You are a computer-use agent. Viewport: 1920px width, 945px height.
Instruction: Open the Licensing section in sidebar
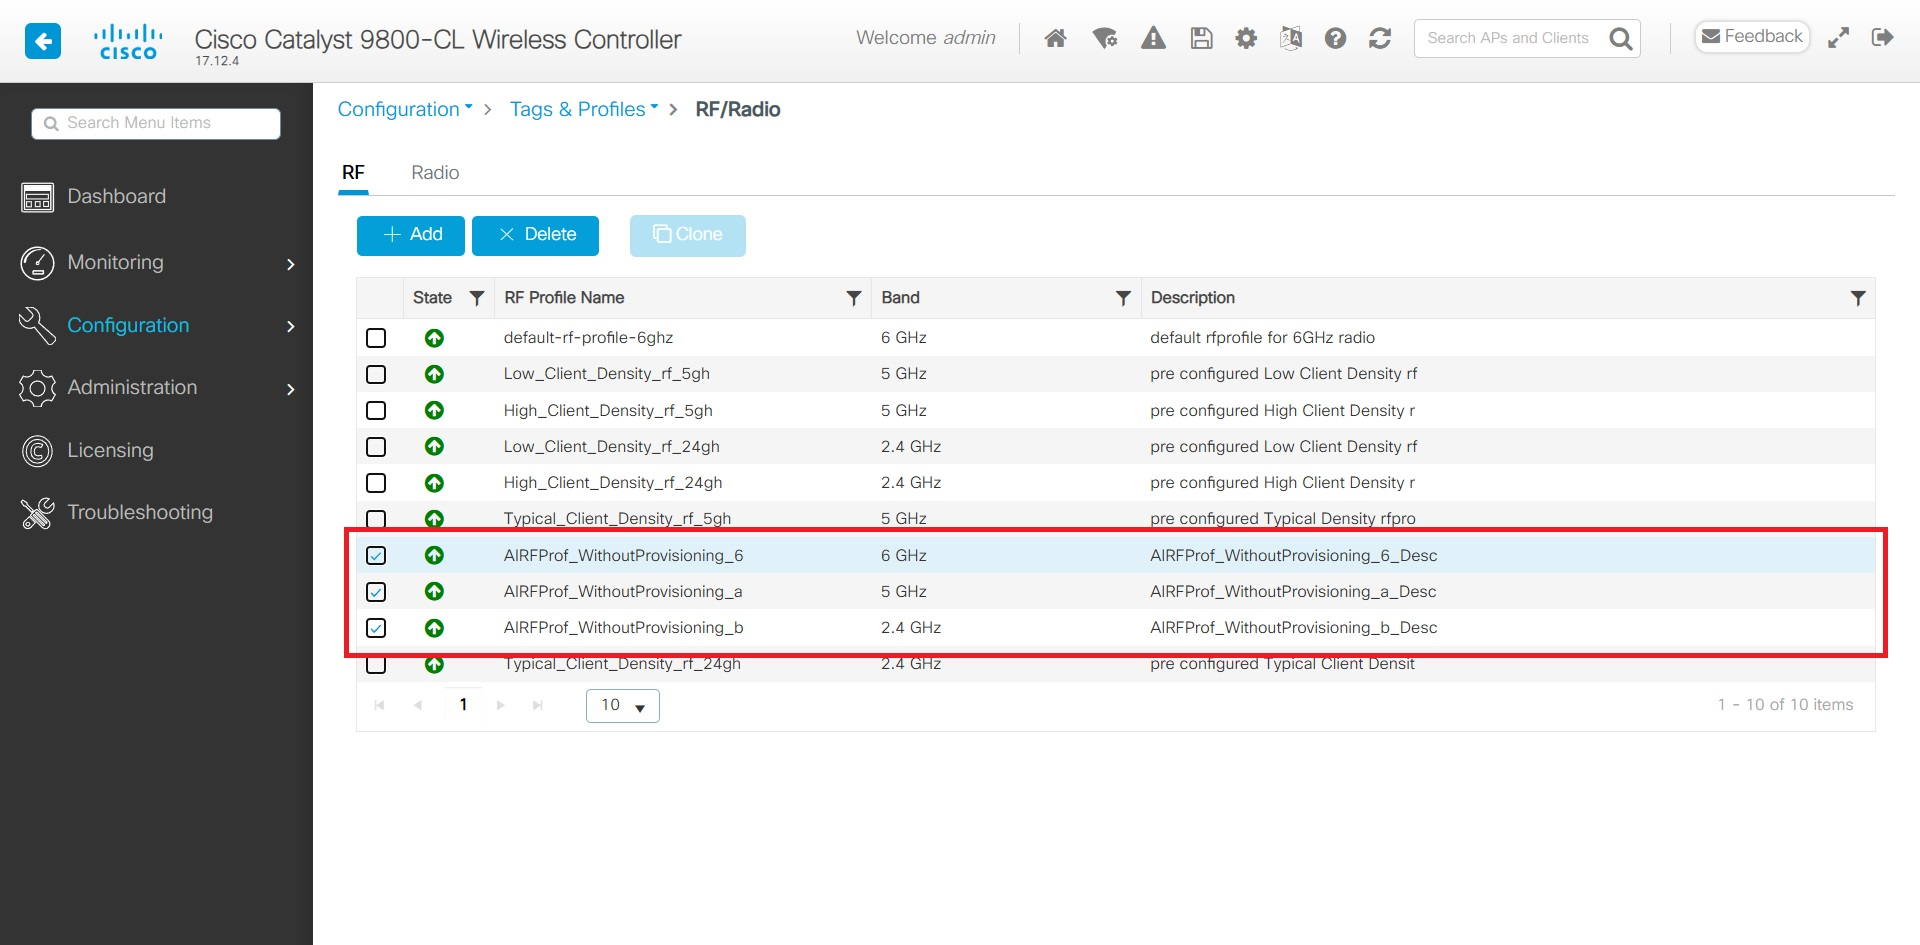click(x=110, y=450)
